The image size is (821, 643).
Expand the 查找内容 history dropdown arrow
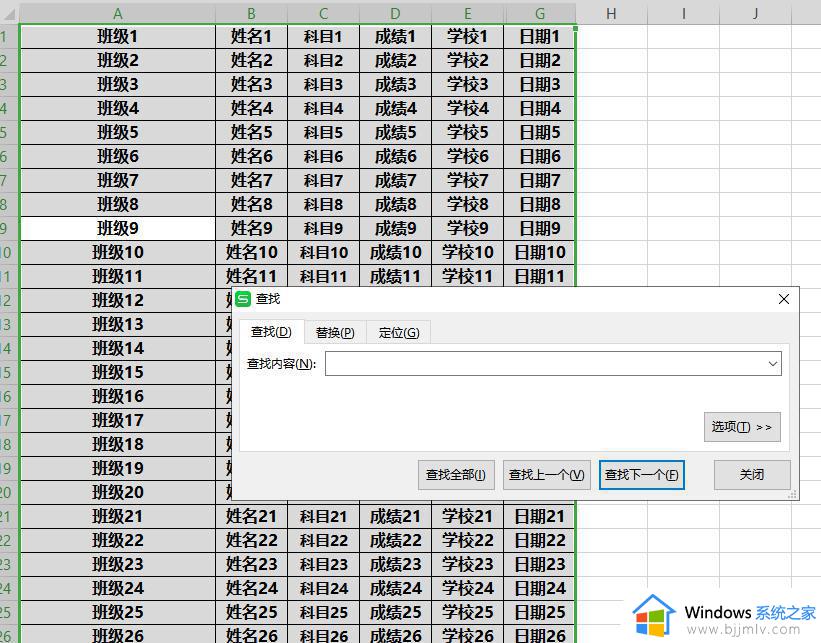coord(773,363)
